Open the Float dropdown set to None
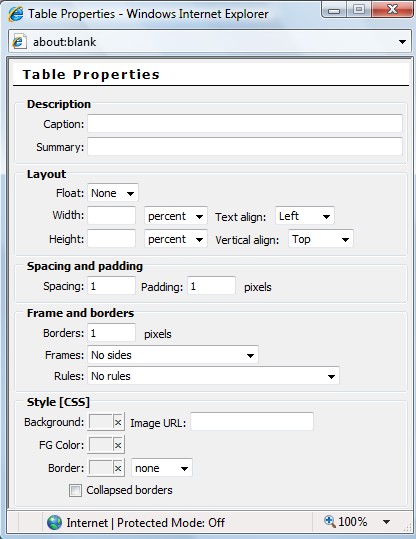 113,193
